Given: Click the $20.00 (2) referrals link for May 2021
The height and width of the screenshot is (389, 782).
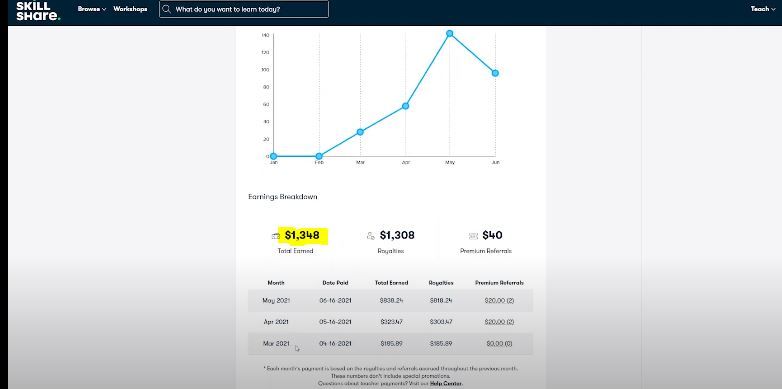Looking at the screenshot, I should coord(499,301).
